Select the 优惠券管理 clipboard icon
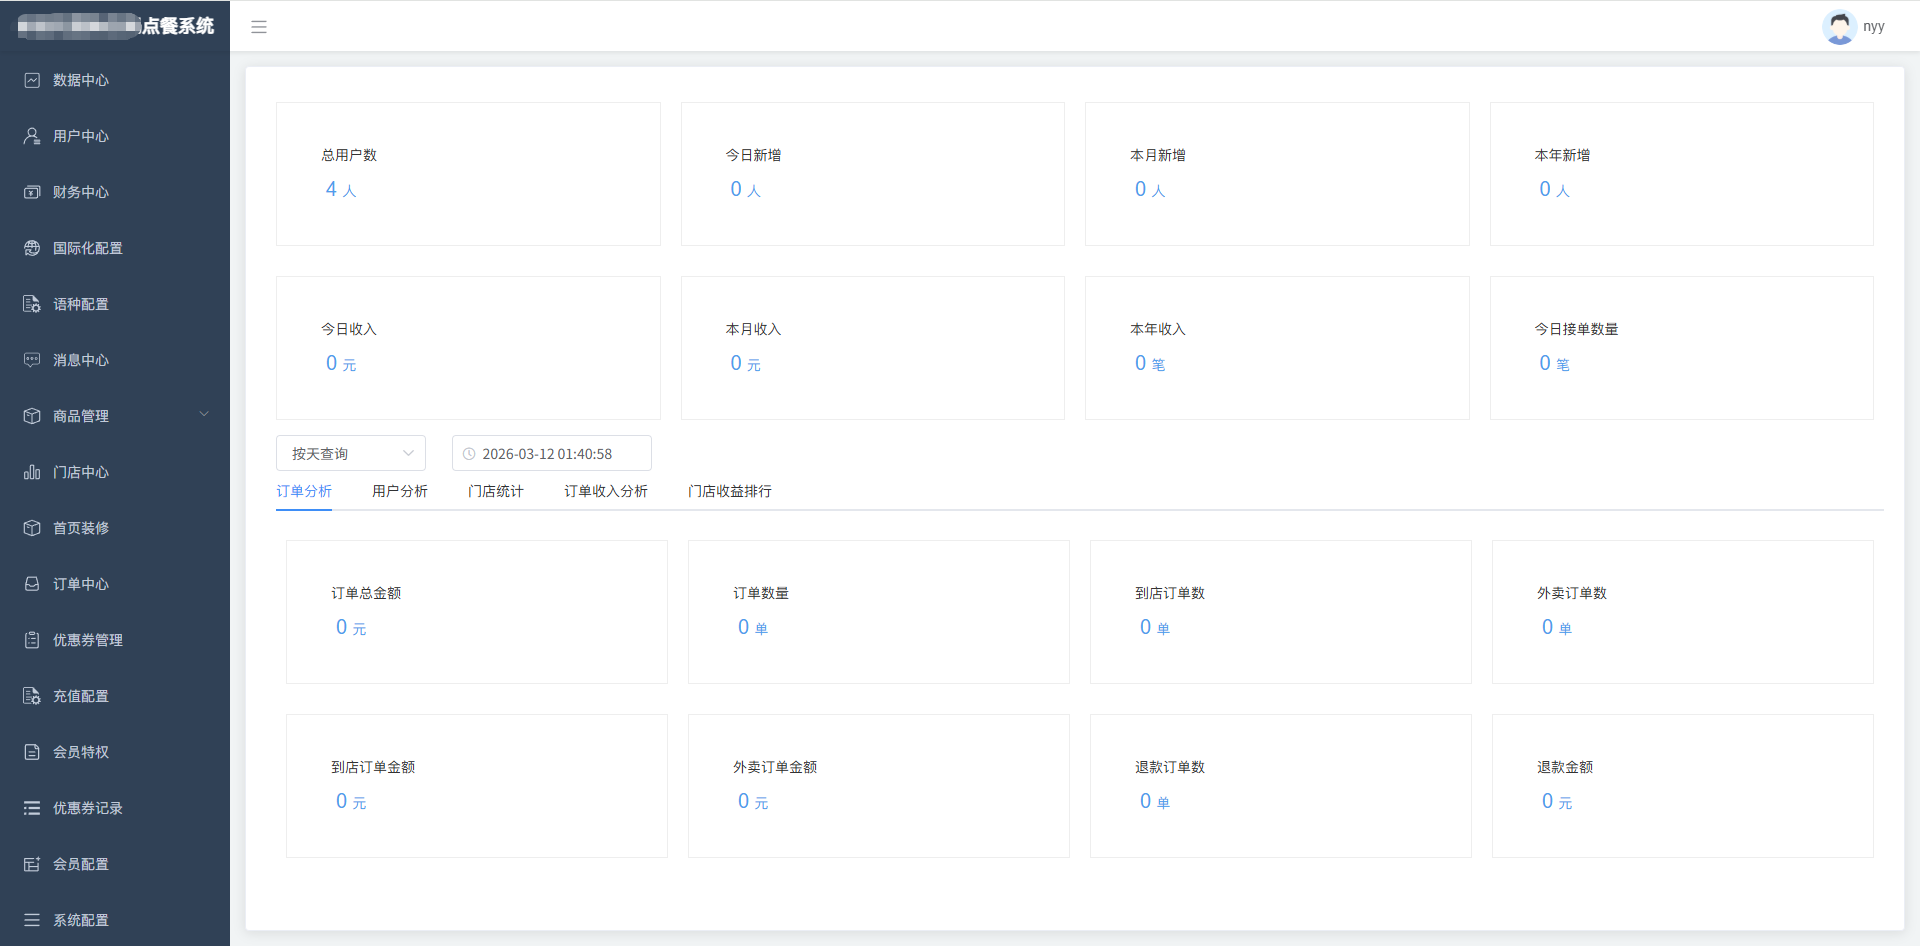Screen dimensions: 1920x946 point(32,640)
